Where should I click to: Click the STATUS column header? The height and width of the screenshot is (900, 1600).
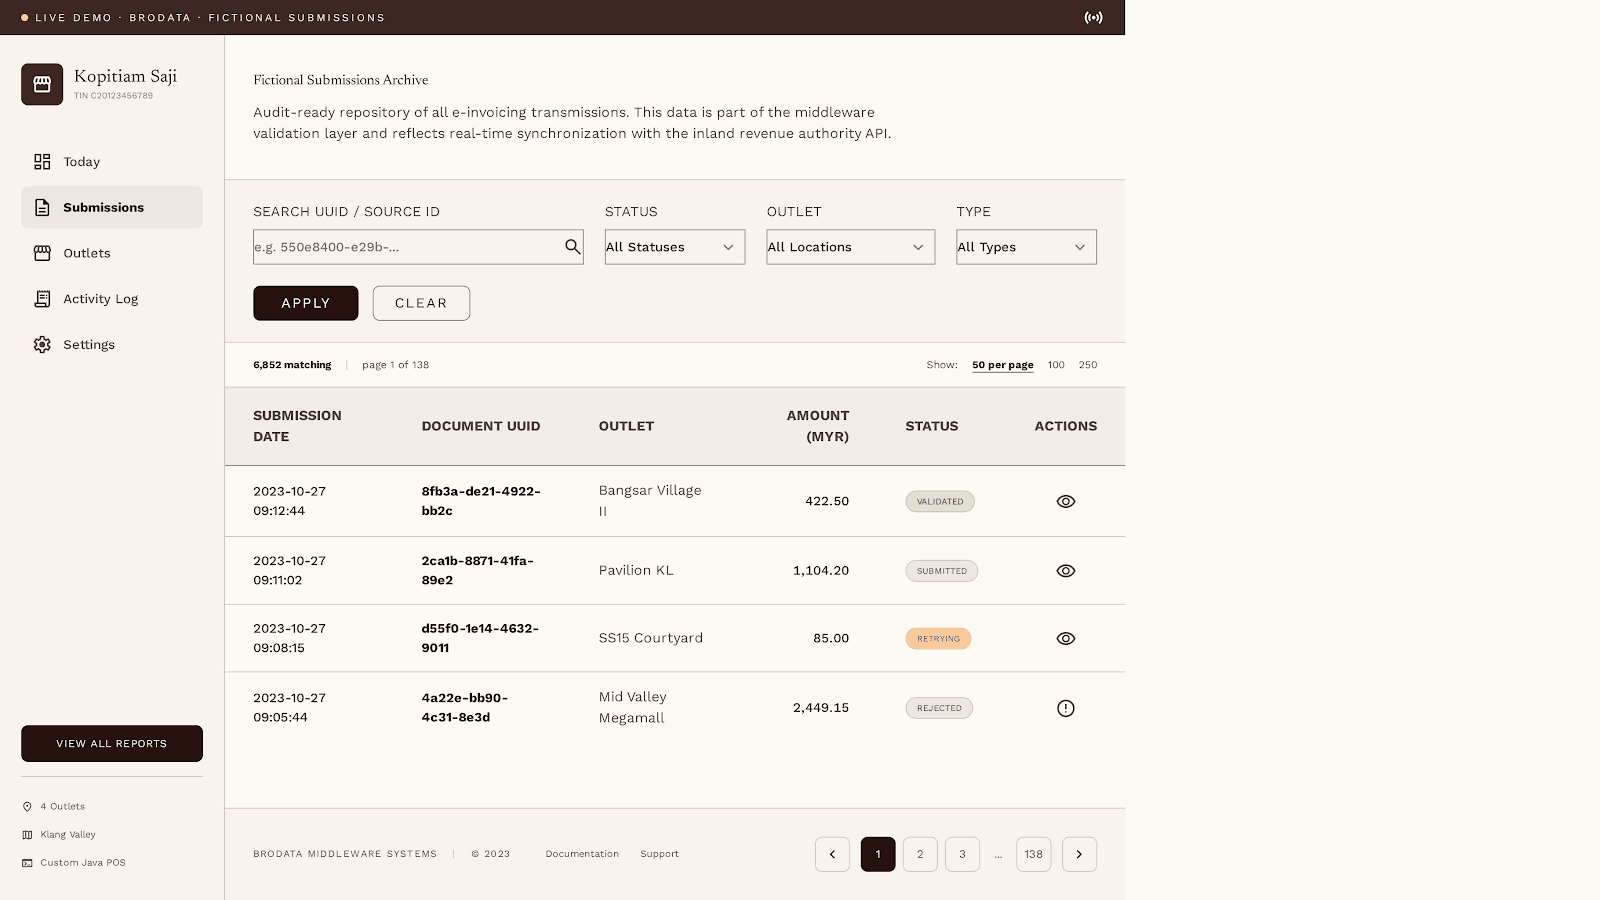[932, 426]
